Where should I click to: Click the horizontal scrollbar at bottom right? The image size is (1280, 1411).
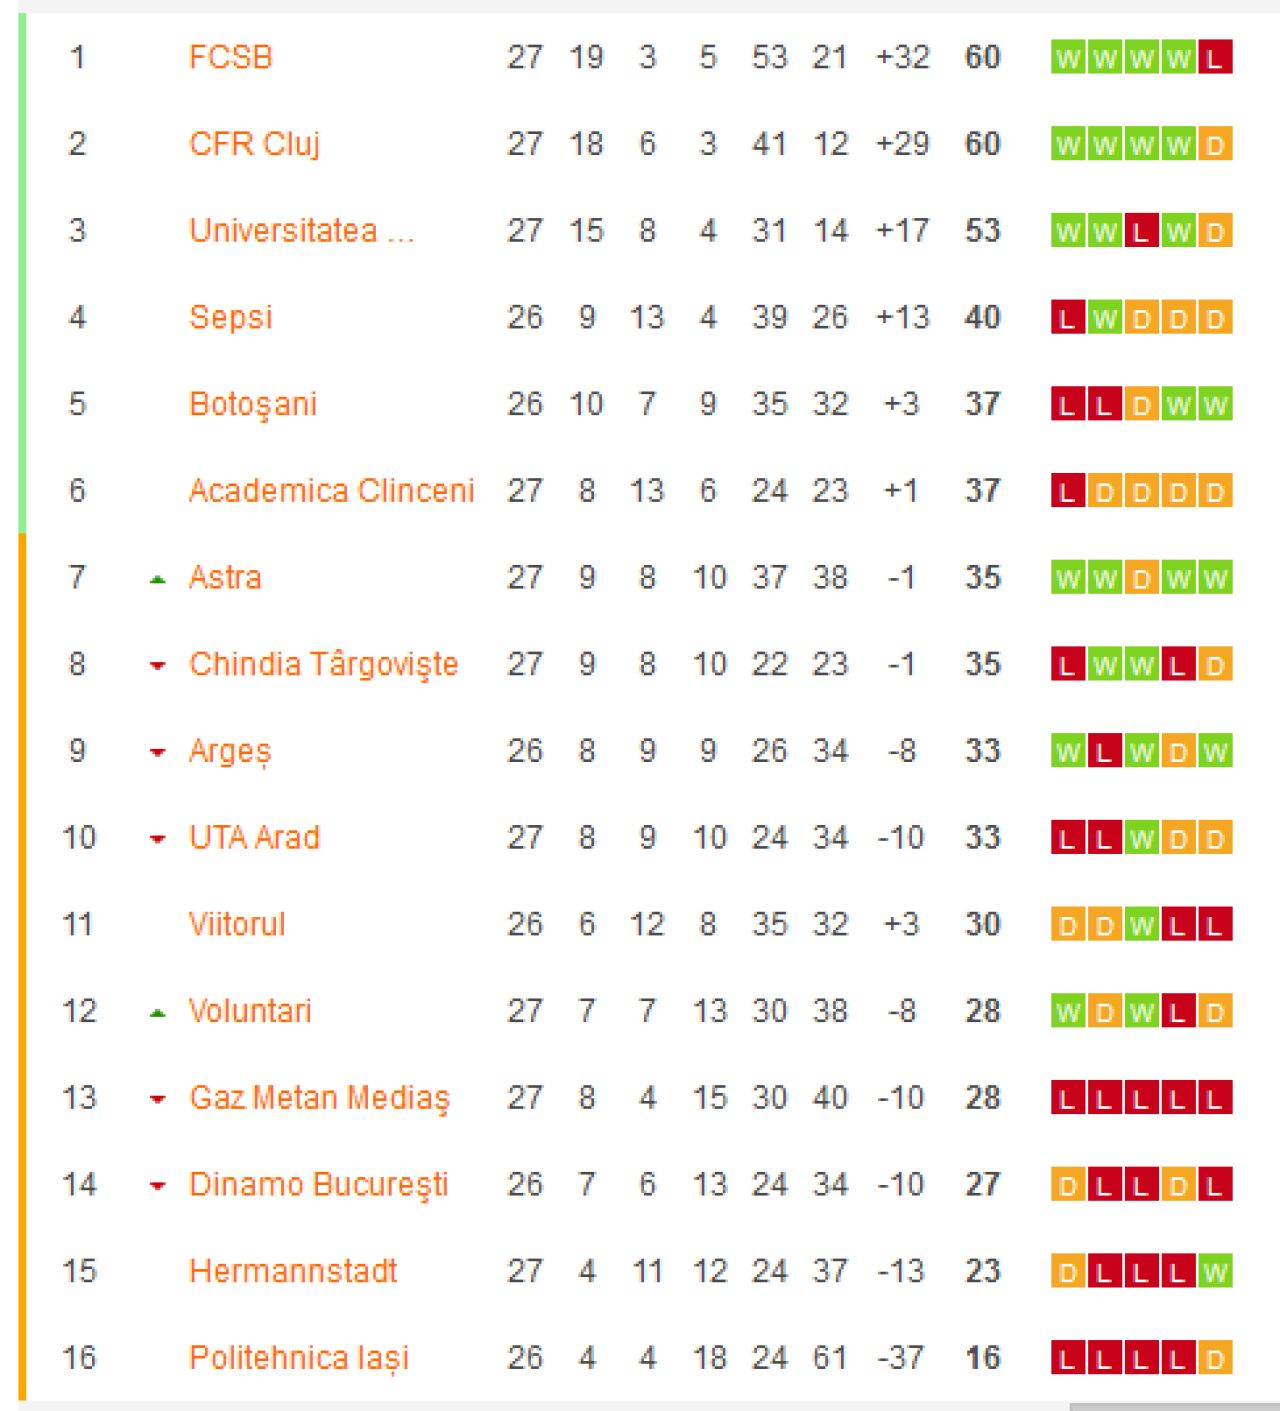click(1174, 1407)
